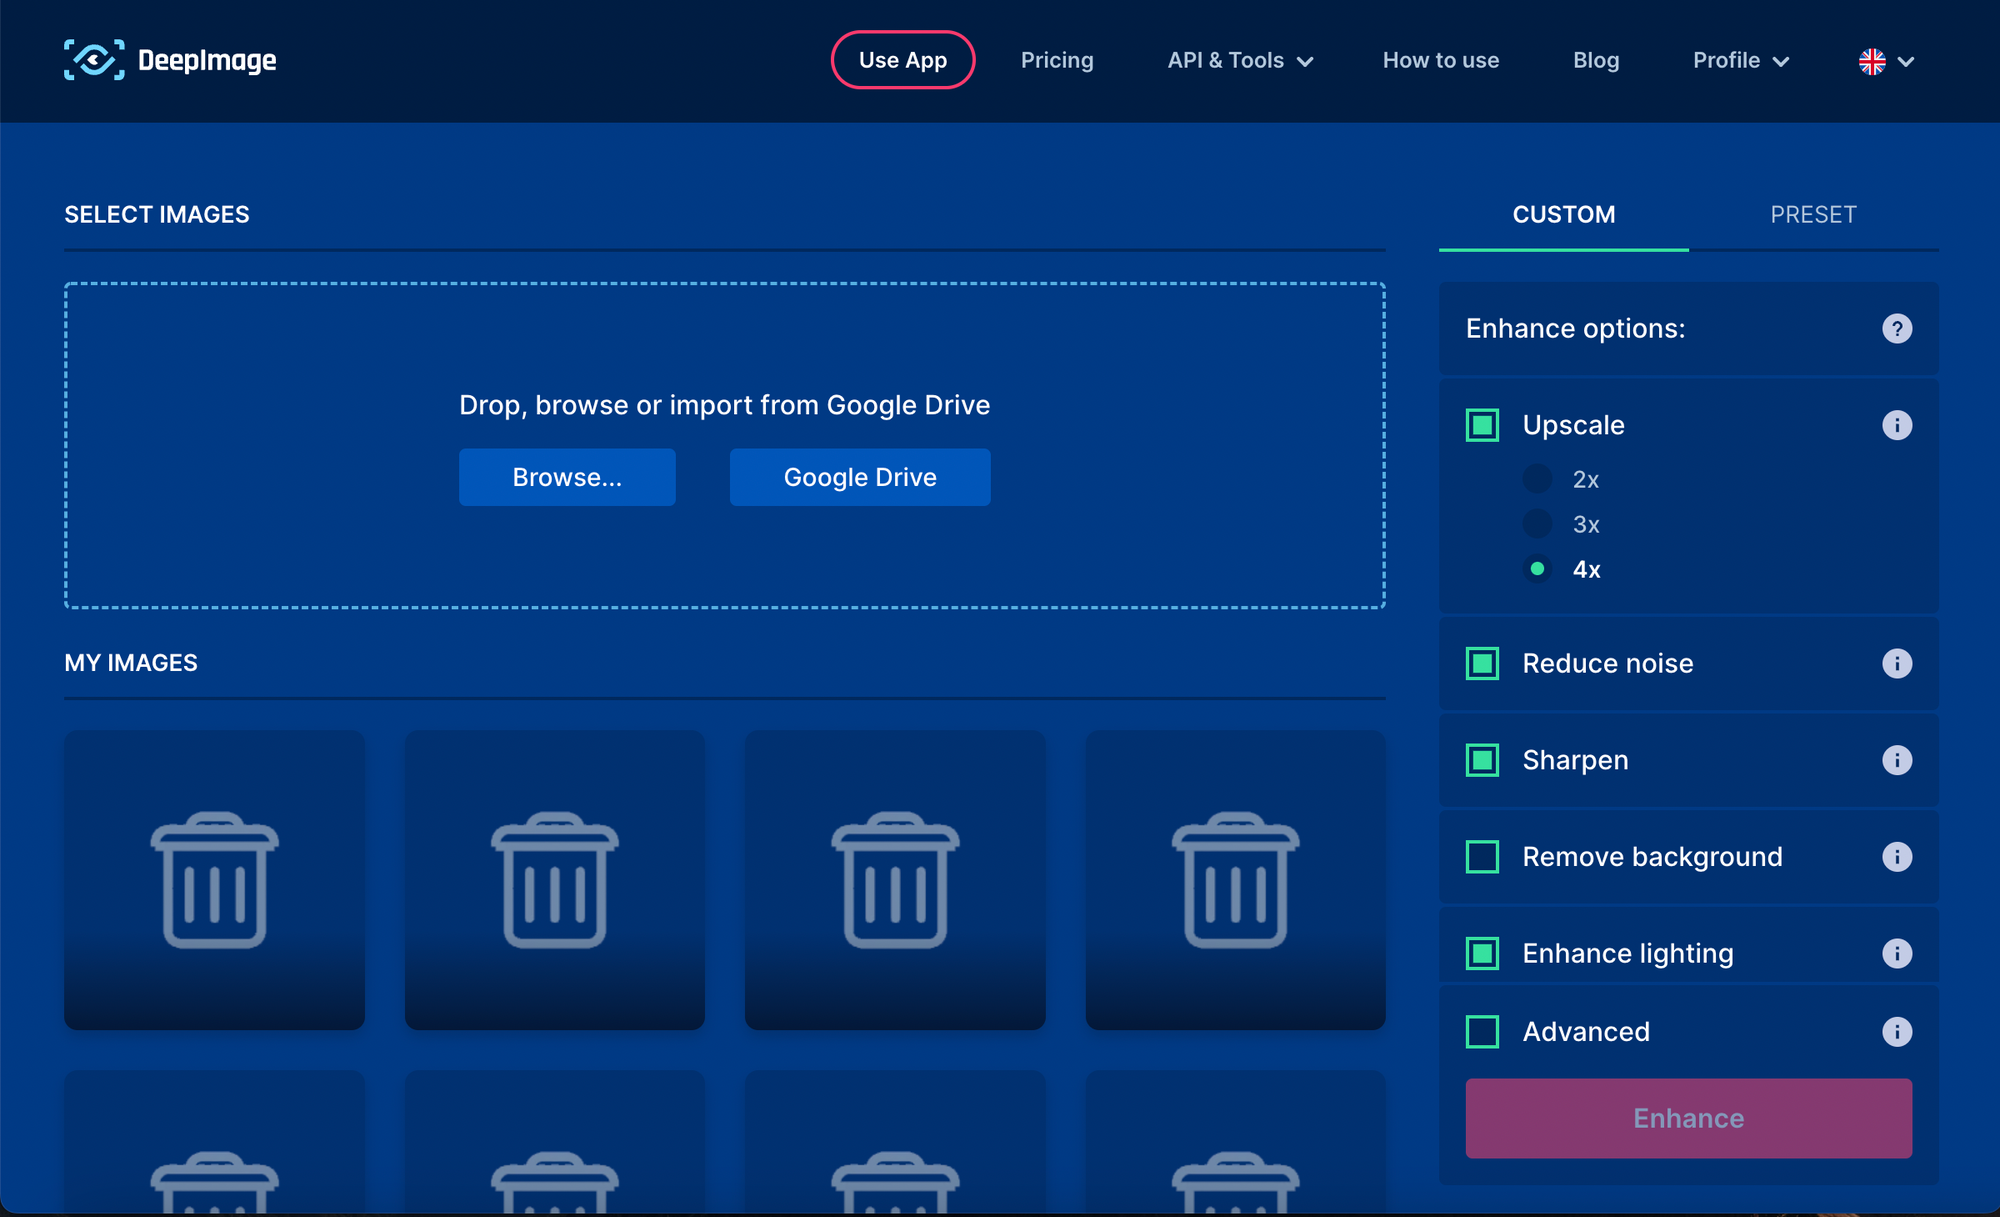Click the dashed image drop zone text
The width and height of the screenshot is (2000, 1217).
point(724,405)
